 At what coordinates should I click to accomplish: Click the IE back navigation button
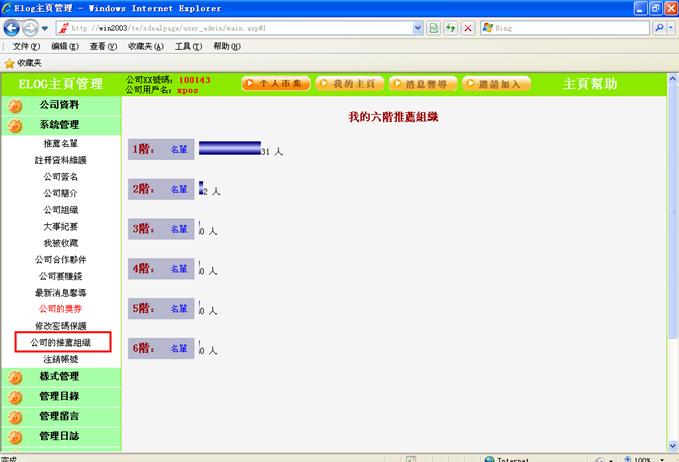click(12, 28)
